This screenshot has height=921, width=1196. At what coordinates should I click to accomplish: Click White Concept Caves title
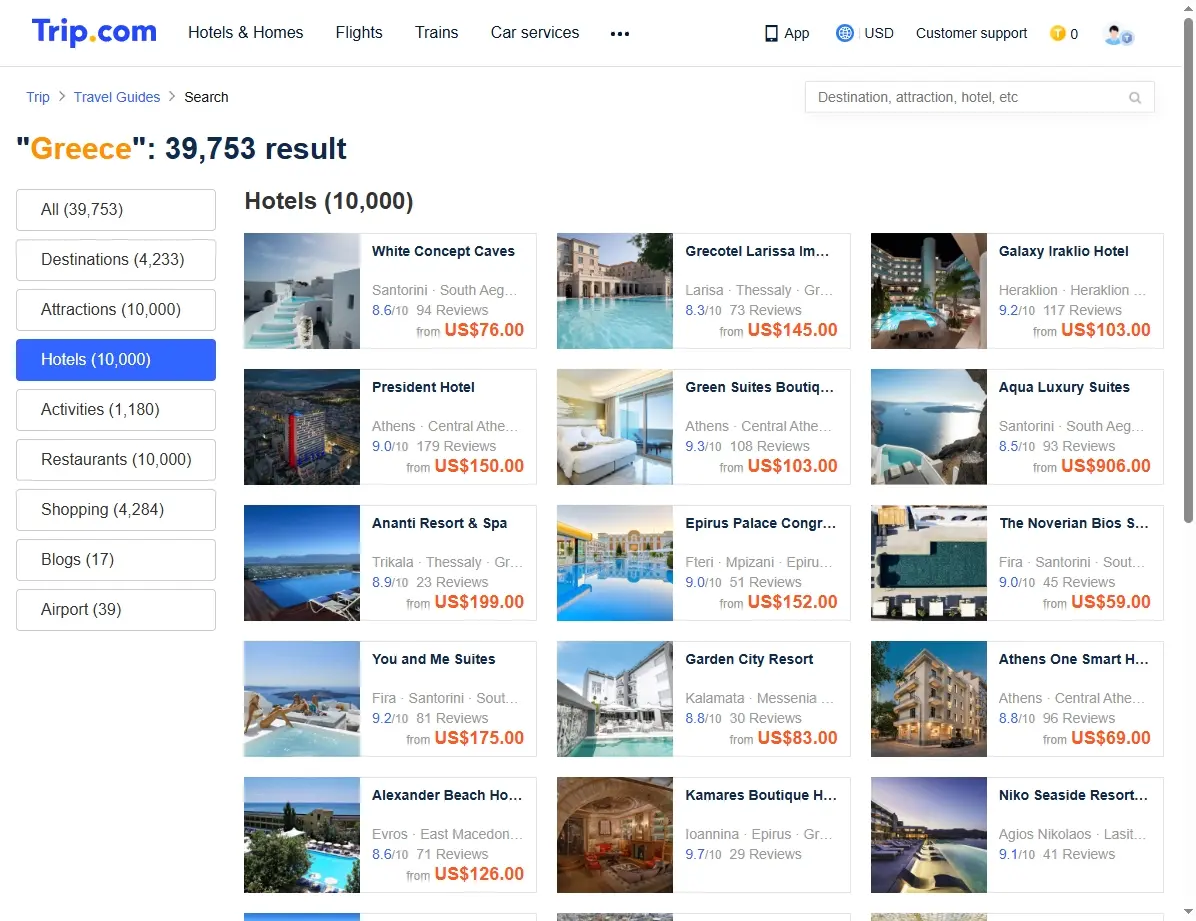[x=443, y=251]
